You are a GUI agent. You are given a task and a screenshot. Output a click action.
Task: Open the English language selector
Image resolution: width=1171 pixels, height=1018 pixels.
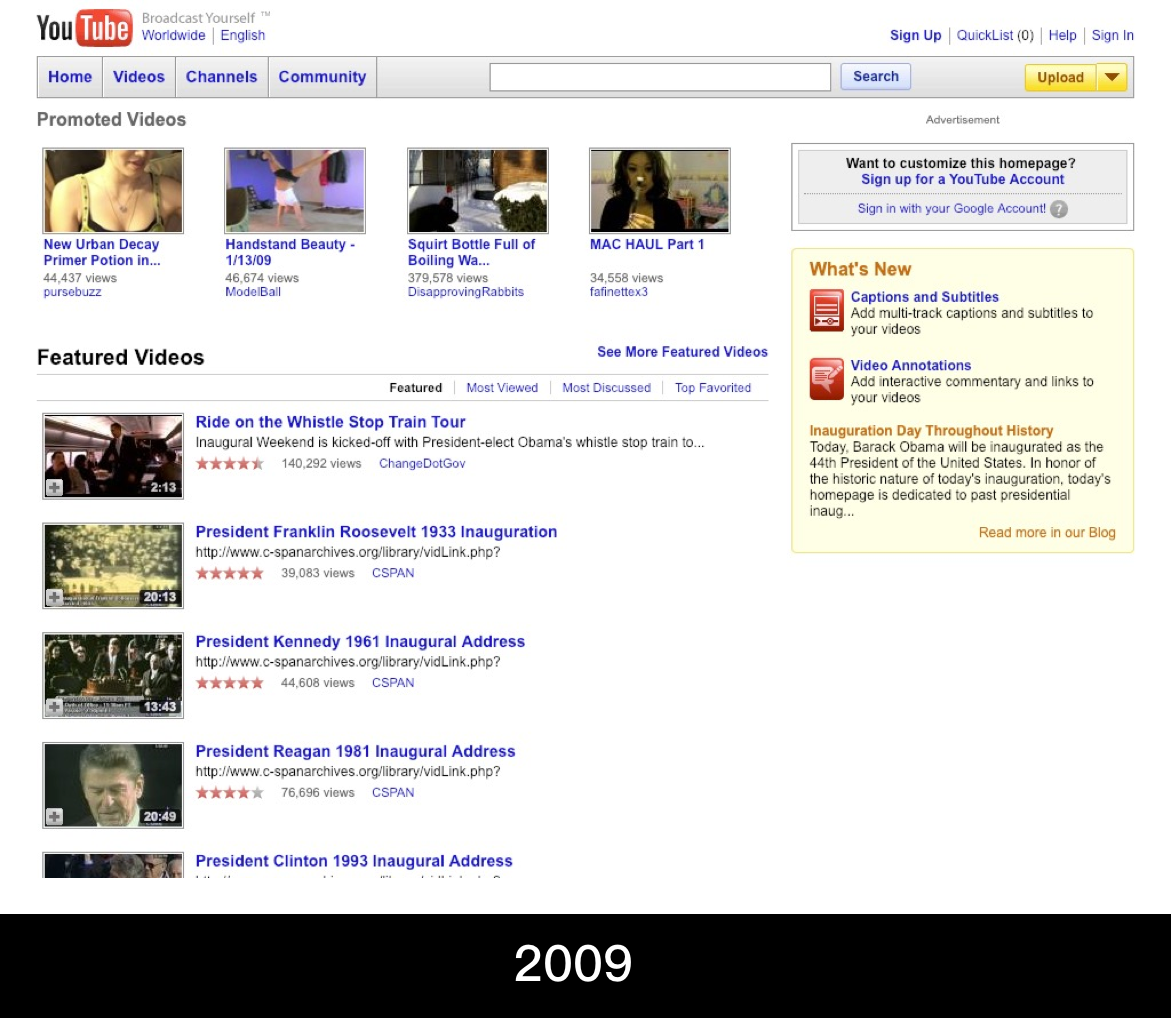[x=243, y=35]
